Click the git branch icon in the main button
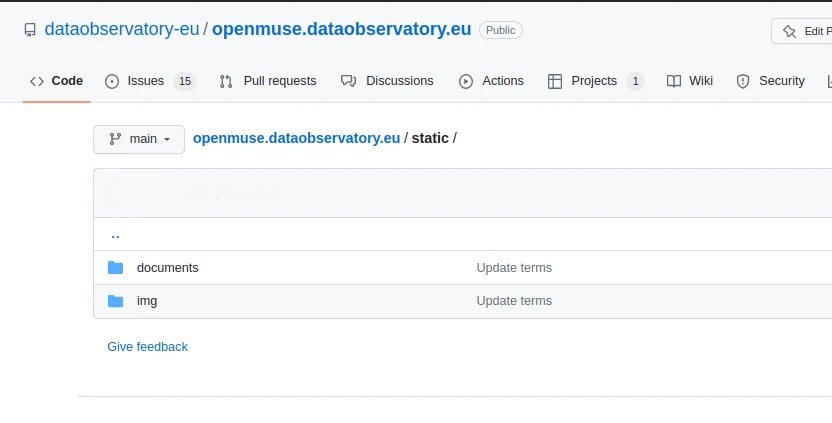 pyautogui.click(x=115, y=139)
